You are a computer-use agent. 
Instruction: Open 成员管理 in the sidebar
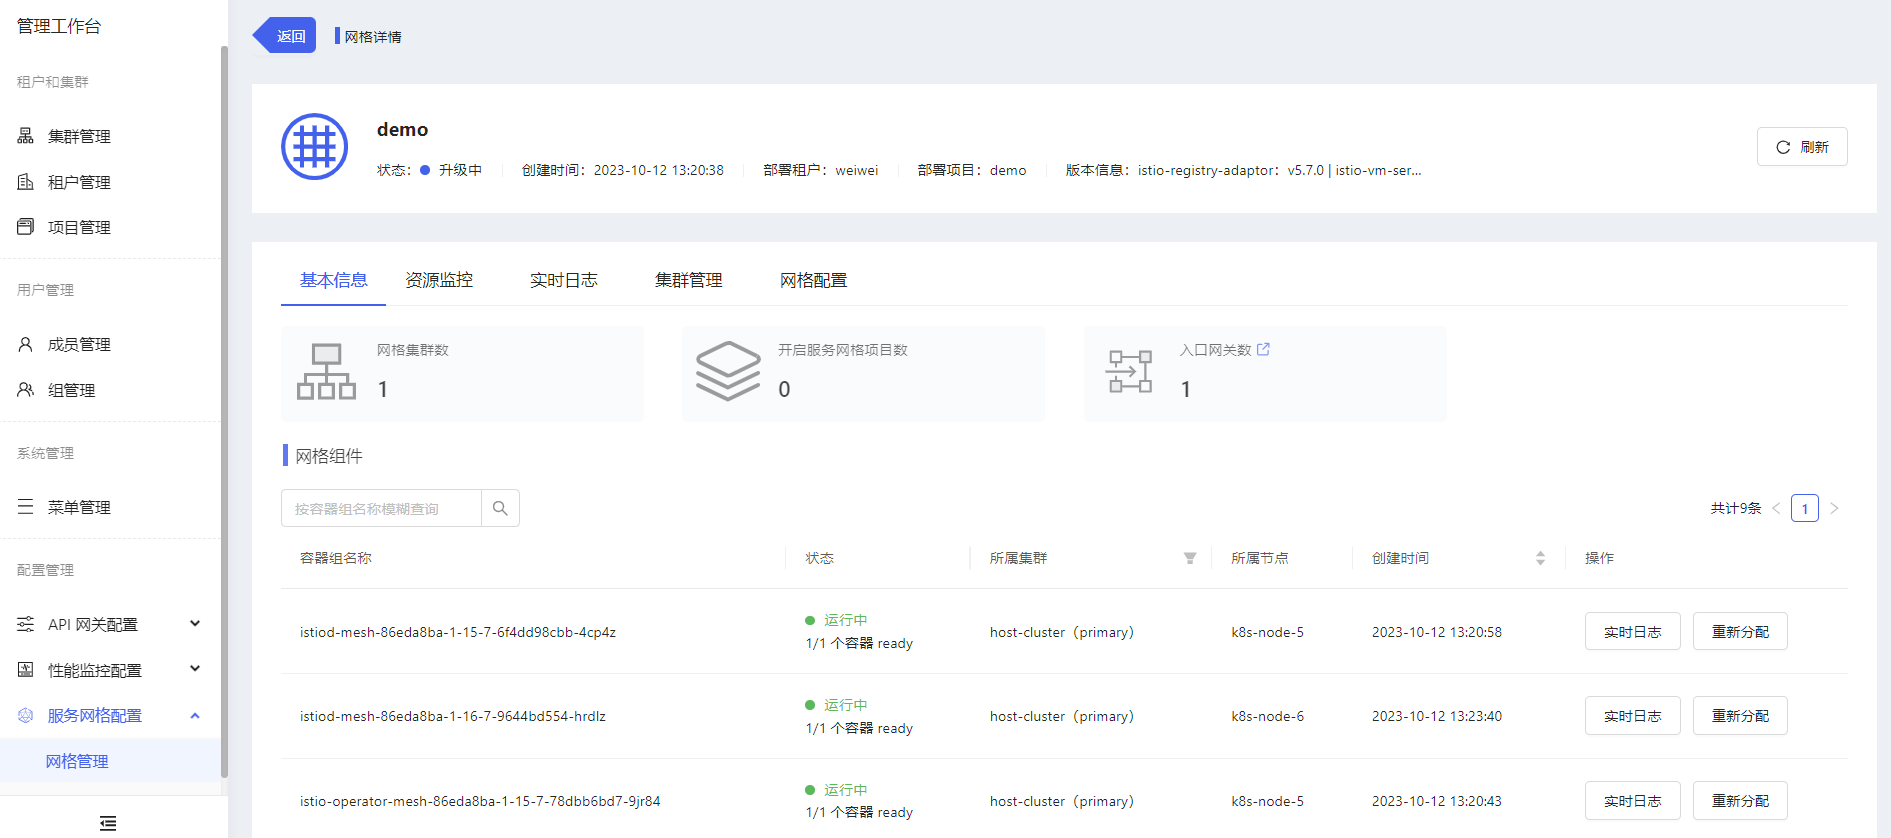(79, 344)
